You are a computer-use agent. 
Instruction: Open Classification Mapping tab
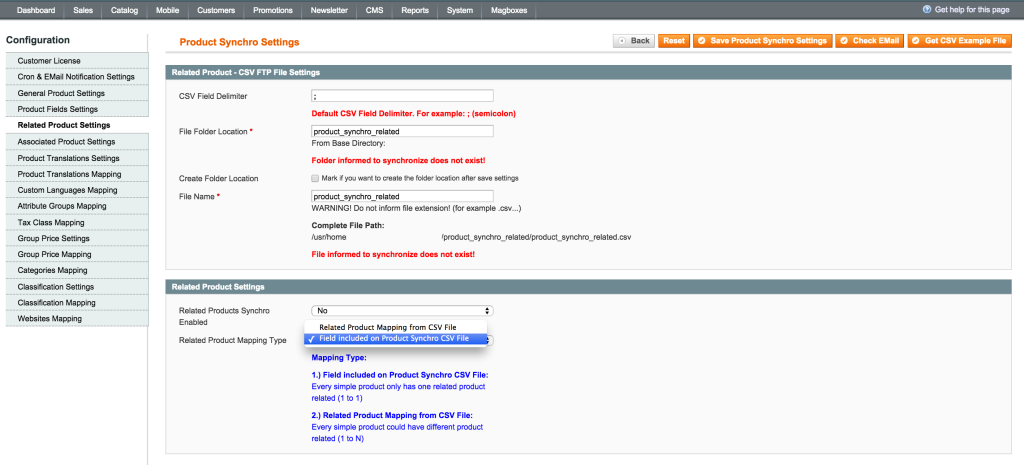click(77, 303)
